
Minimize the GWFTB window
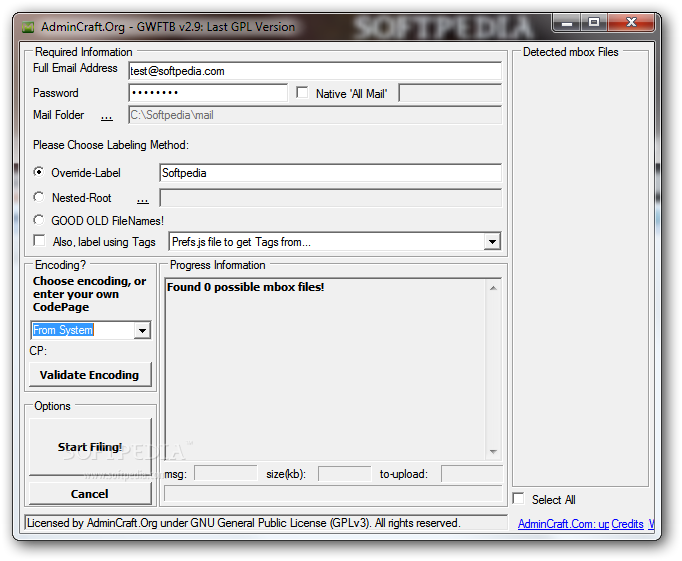click(x=566, y=23)
